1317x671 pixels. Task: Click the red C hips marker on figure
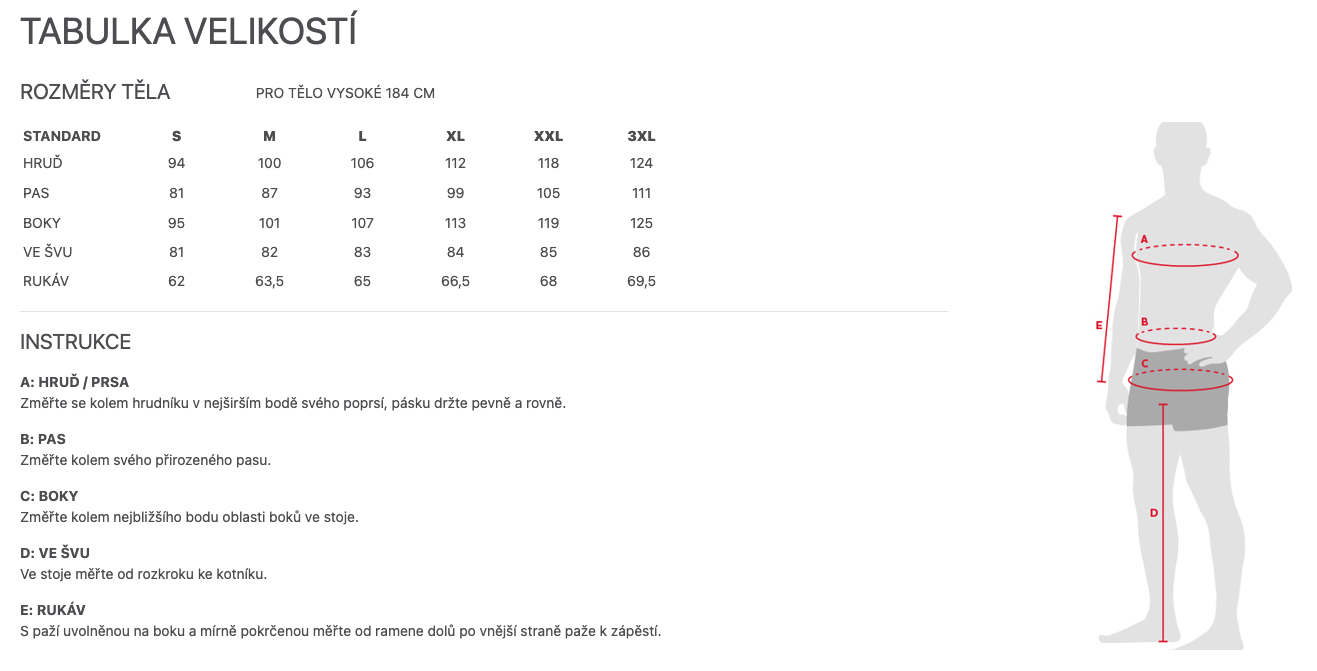1145,364
